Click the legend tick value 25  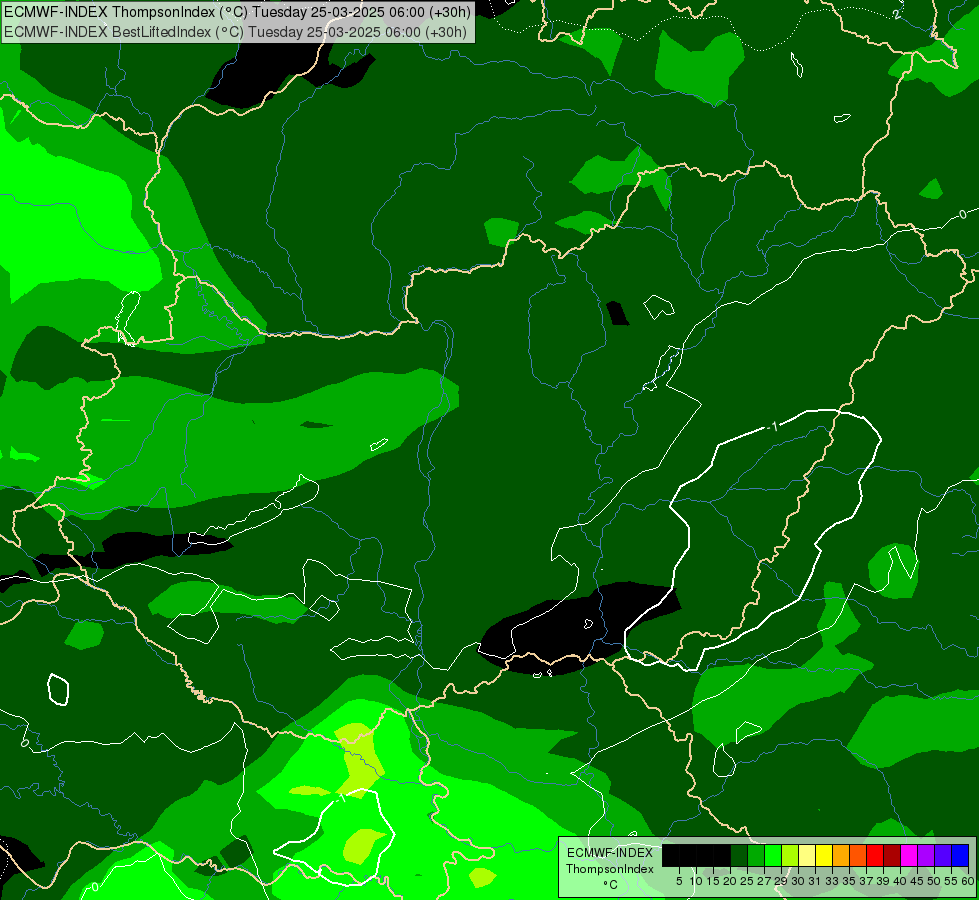(747, 881)
